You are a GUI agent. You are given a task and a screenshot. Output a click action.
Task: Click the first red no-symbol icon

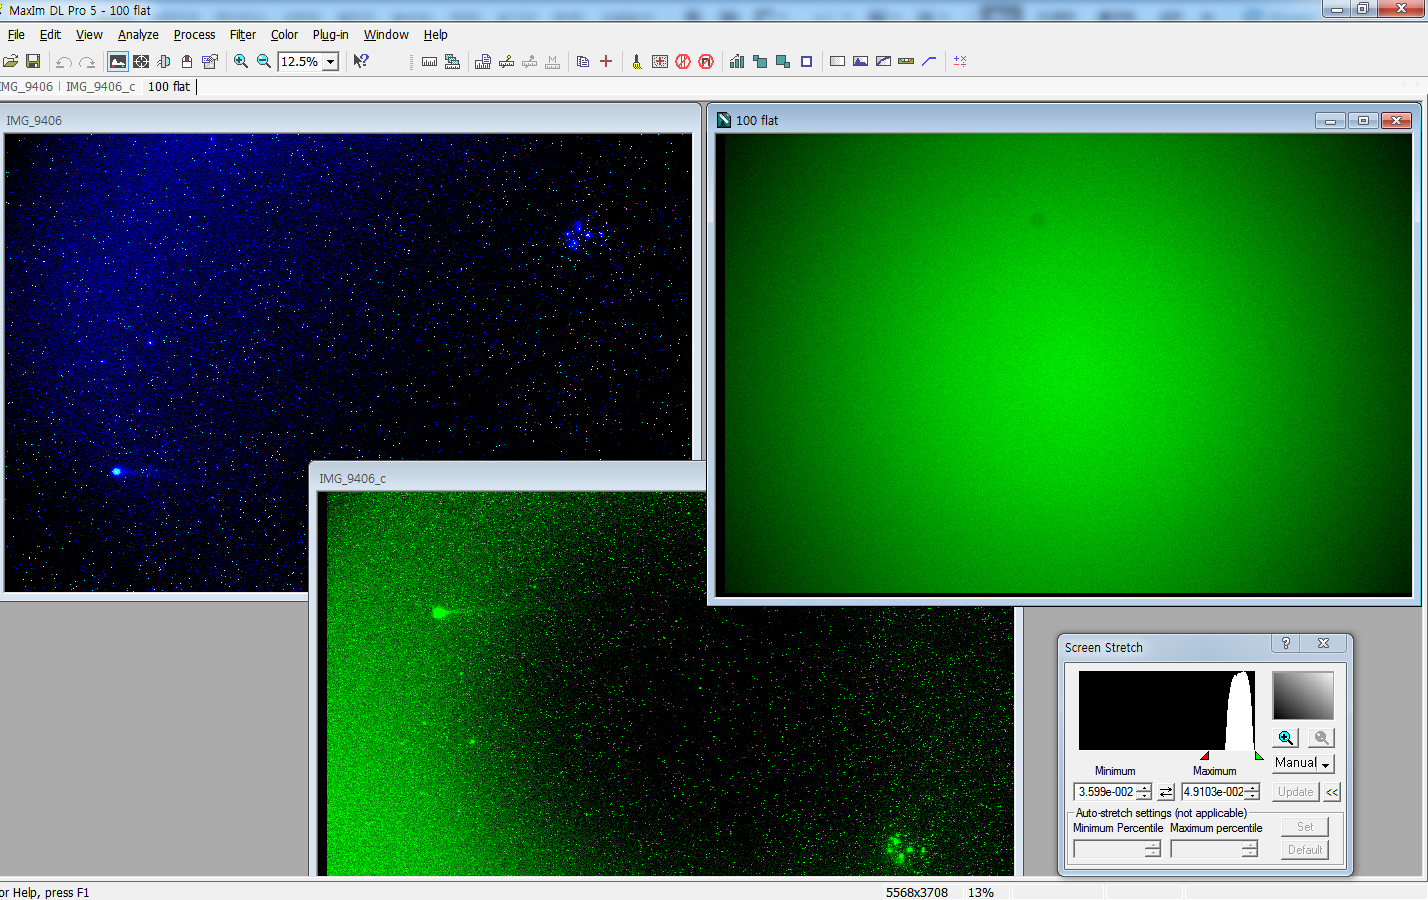pos(683,61)
